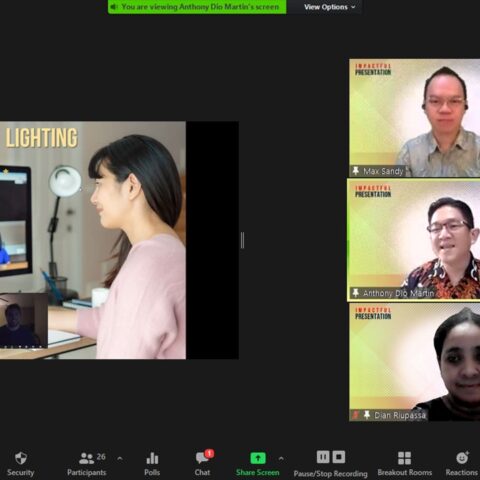Click the Security label
The image size is (480, 480).
pos(21,473)
